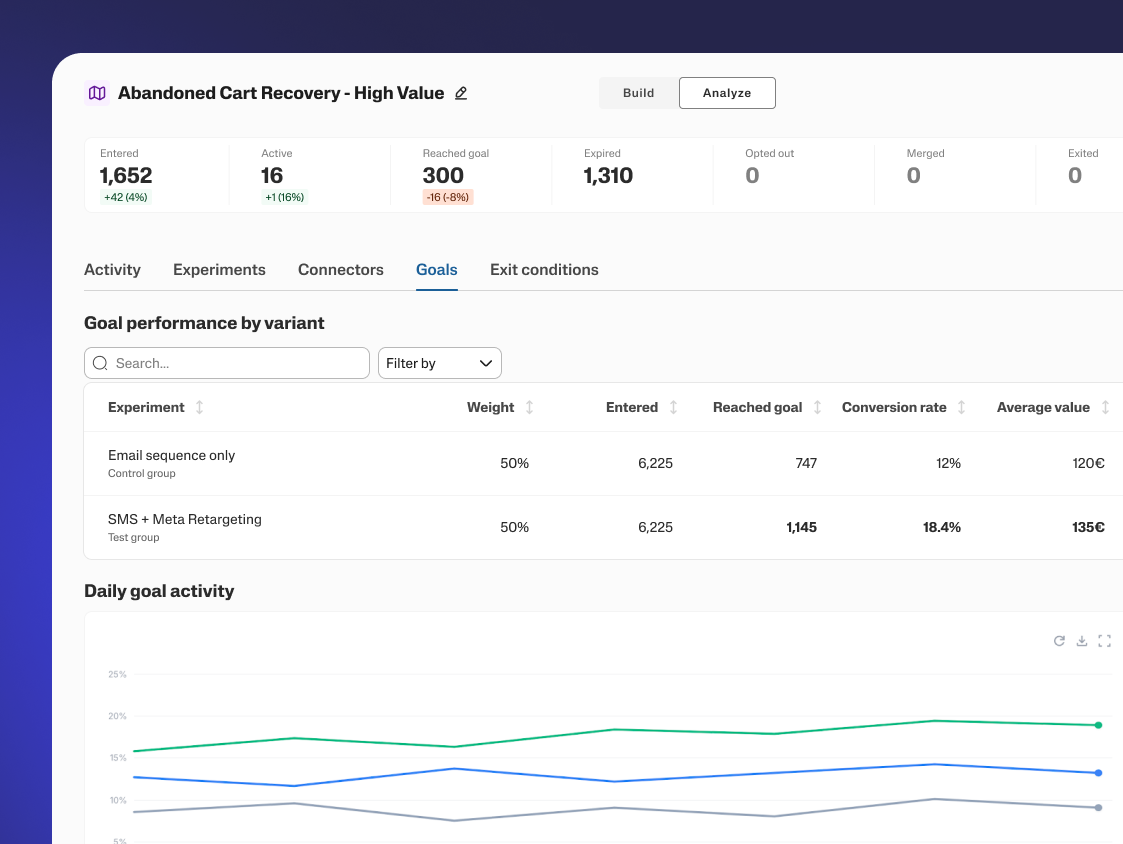
Task: Open the SMS + Meta Retargeting experiment
Action: point(184,520)
